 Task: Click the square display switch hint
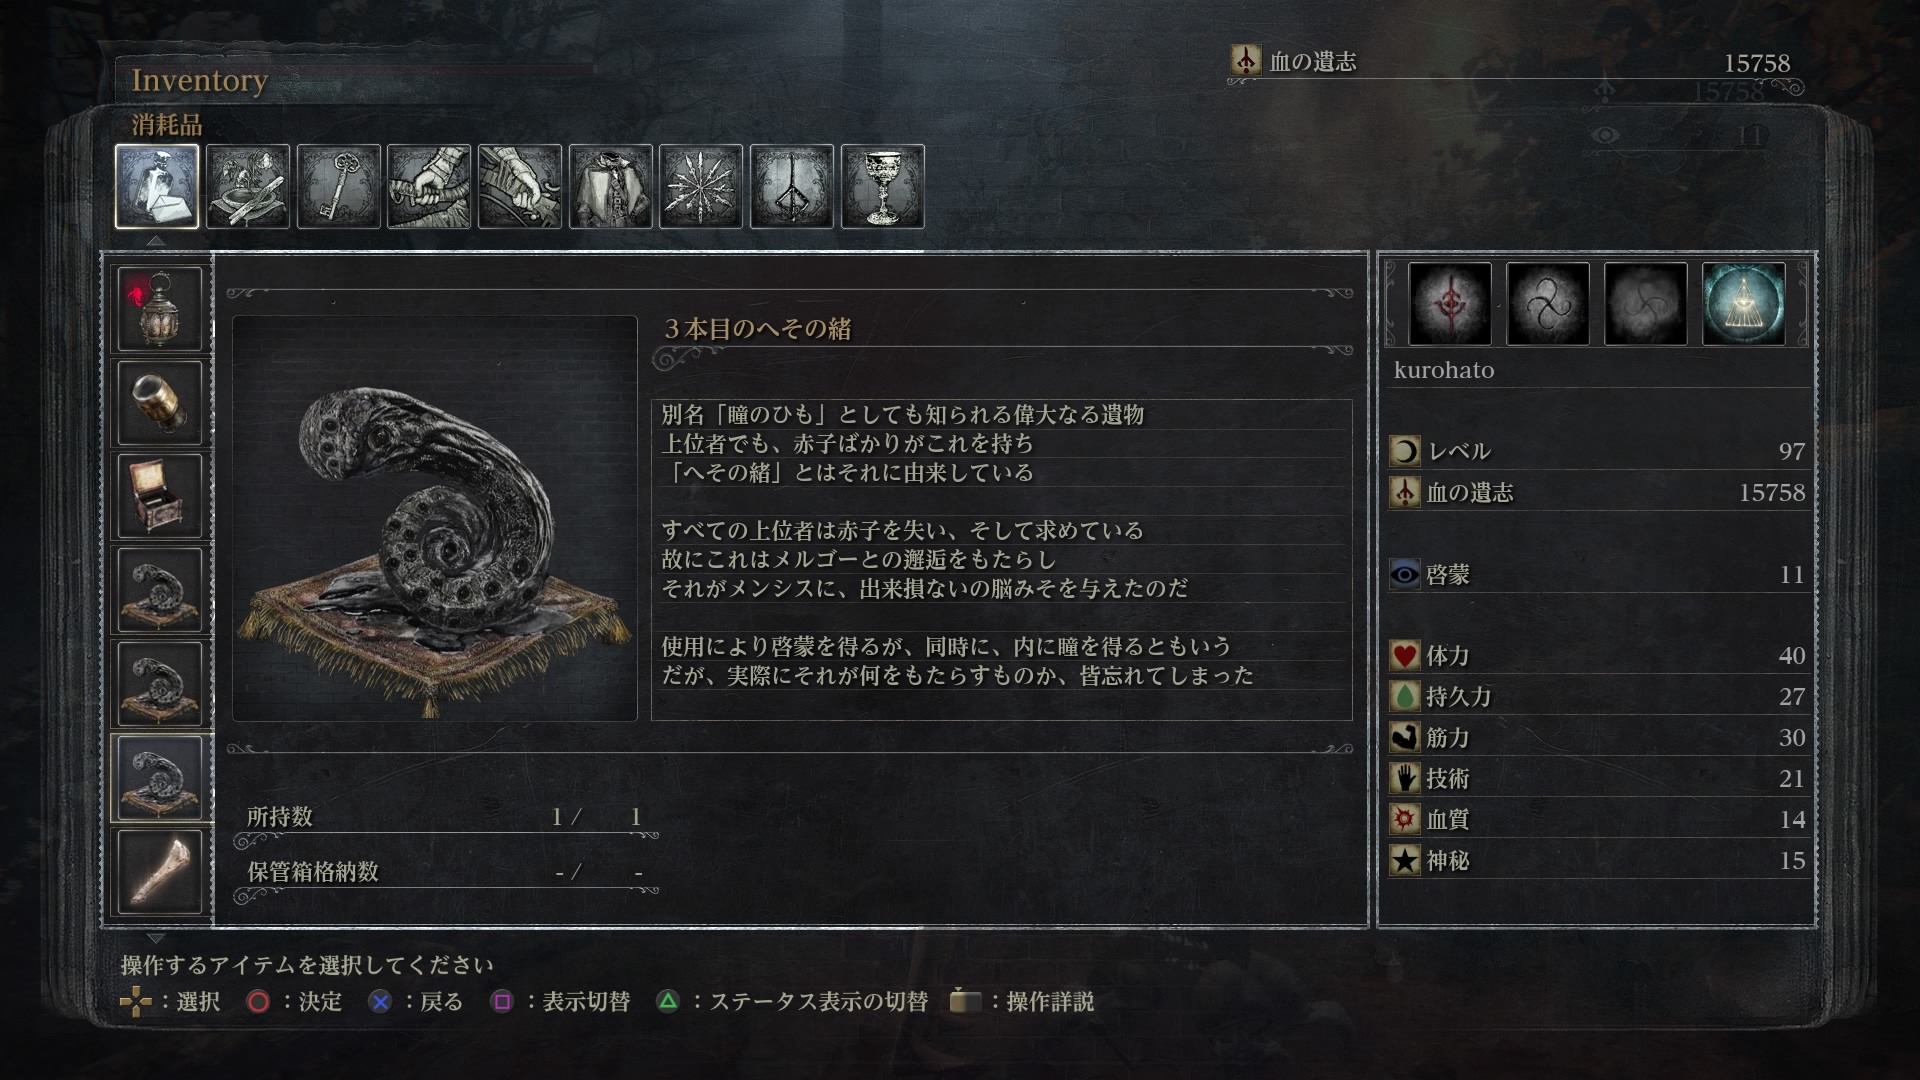561,1001
